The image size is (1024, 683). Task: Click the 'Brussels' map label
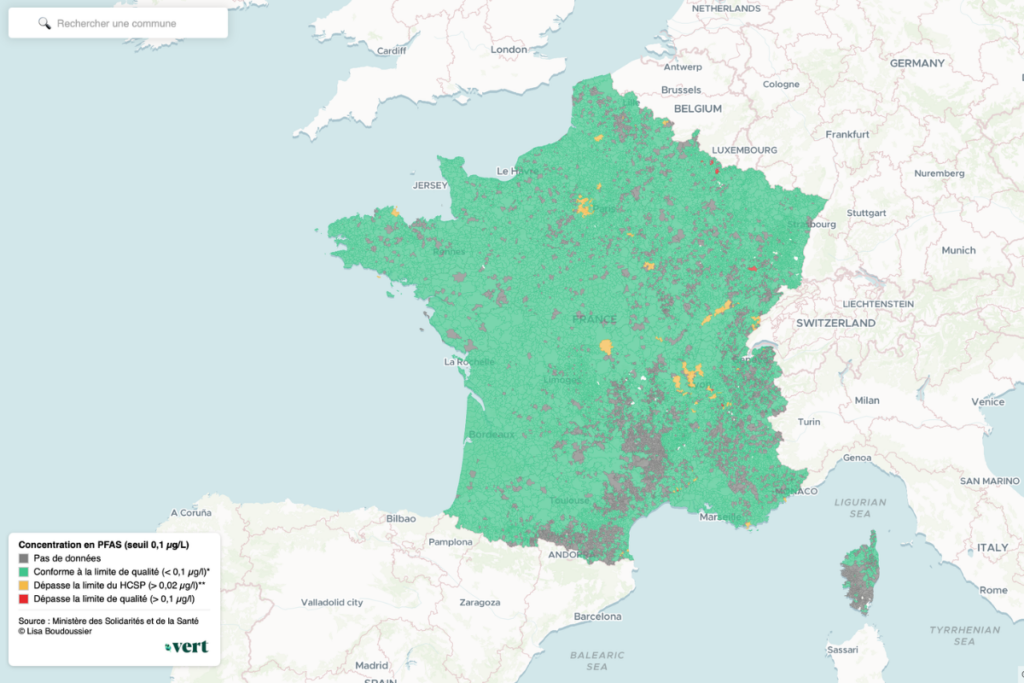[x=681, y=90]
